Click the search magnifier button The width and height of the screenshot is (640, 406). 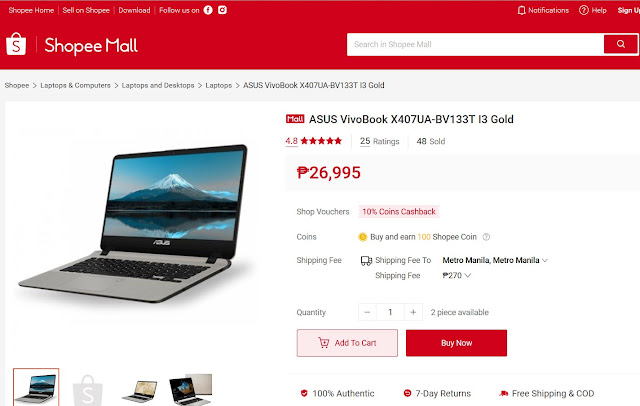(620, 44)
